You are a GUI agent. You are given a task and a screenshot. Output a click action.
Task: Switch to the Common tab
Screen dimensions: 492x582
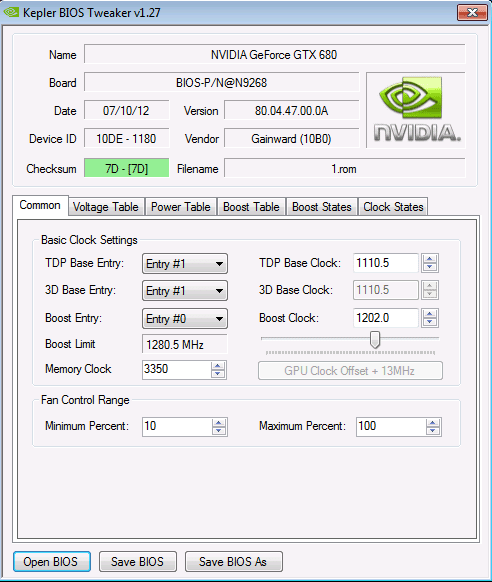[x=40, y=205]
